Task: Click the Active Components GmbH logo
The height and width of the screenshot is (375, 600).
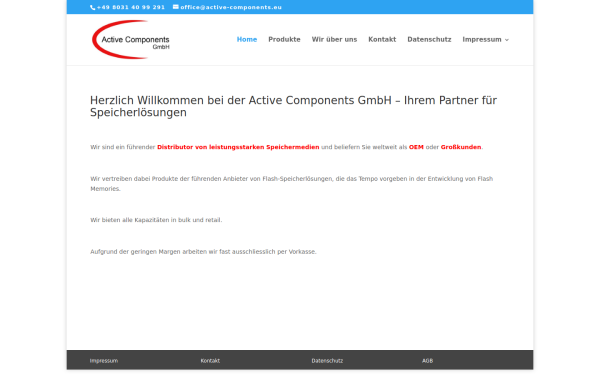Action: click(x=130, y=39)
